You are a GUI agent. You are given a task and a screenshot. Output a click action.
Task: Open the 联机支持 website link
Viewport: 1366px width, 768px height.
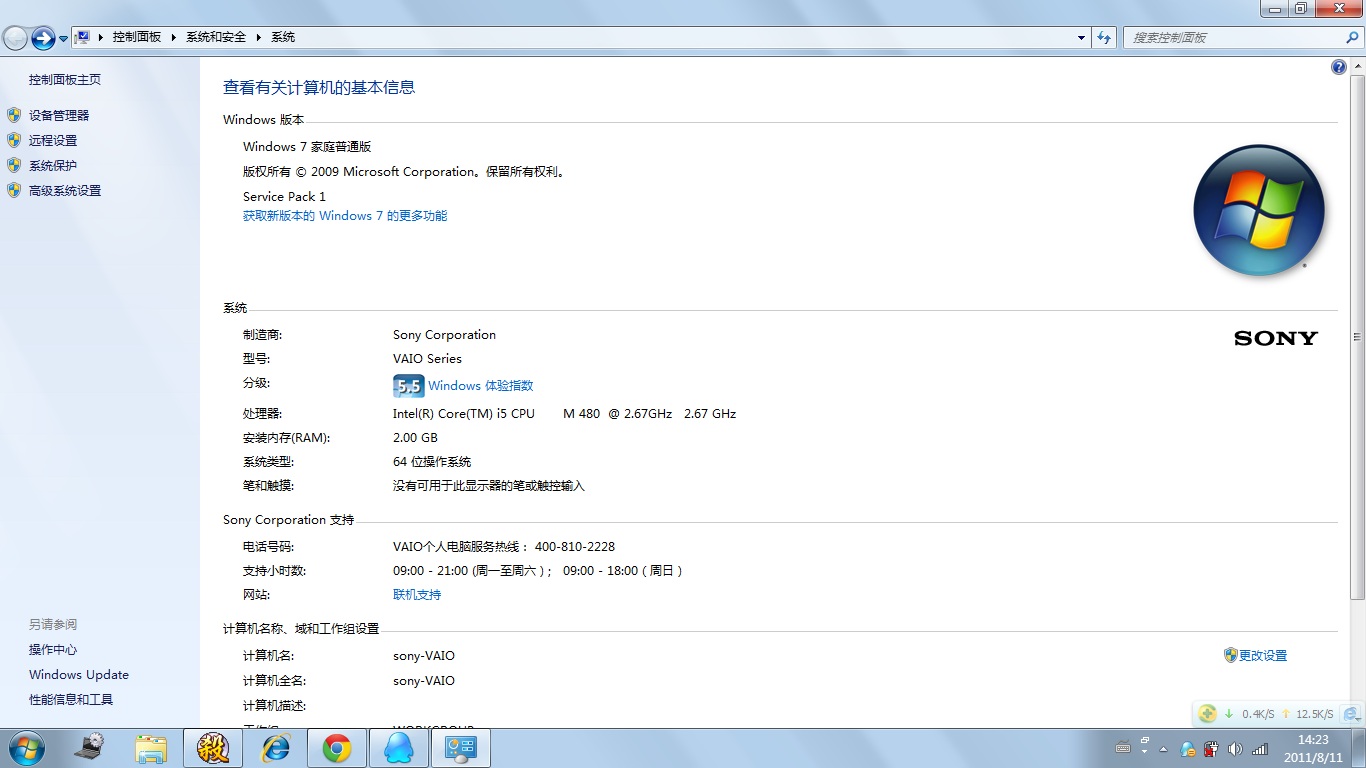pyautogui.click(x=417, y=595)
